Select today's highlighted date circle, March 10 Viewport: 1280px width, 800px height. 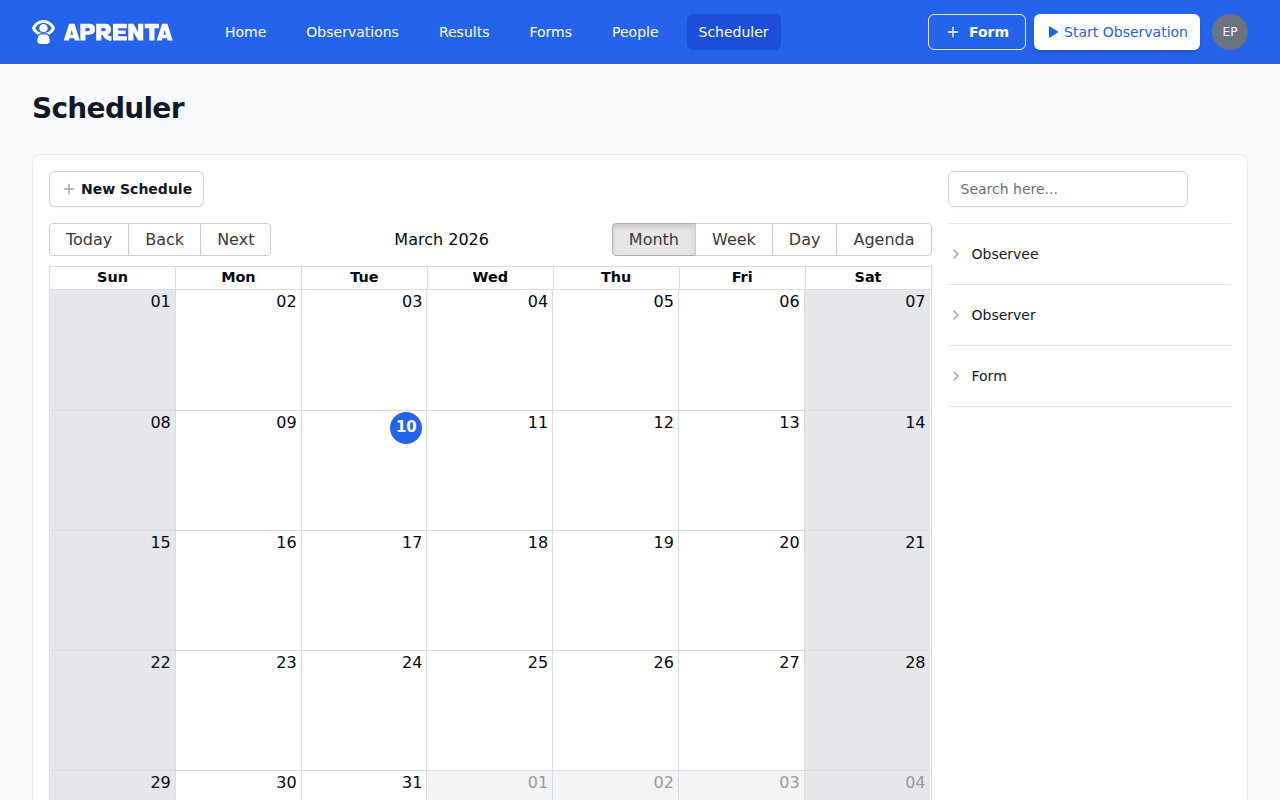406,427
